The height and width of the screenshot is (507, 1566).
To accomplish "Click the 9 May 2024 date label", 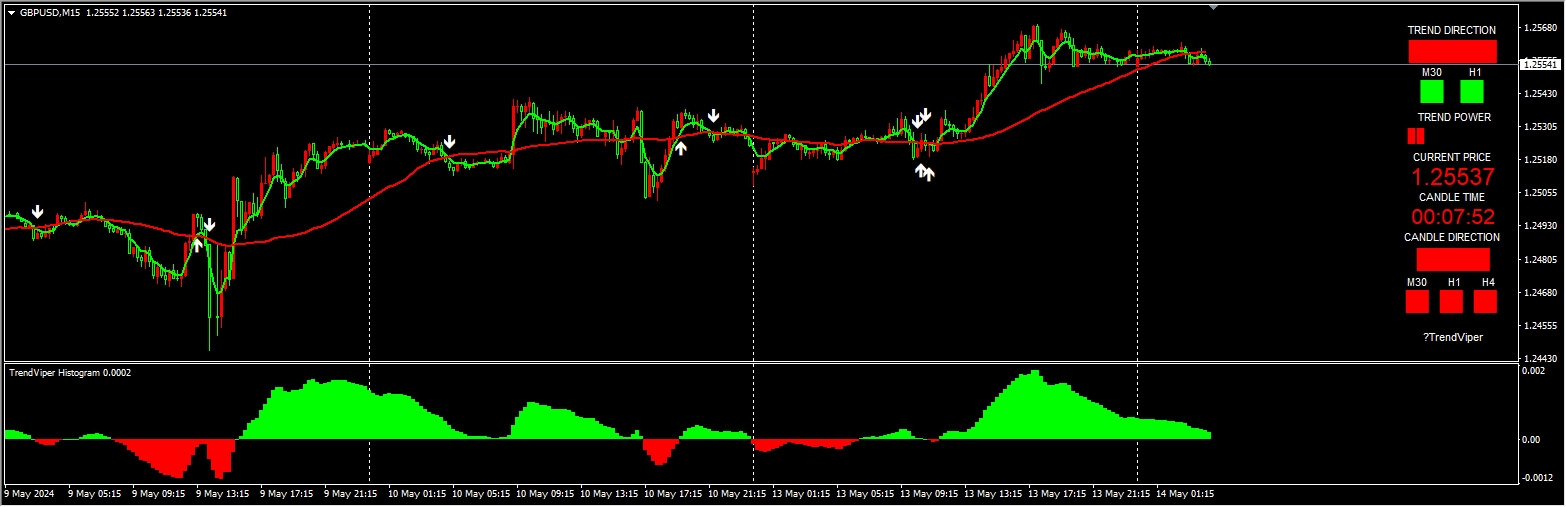I will pyautogui.click(x=30, y=494).
